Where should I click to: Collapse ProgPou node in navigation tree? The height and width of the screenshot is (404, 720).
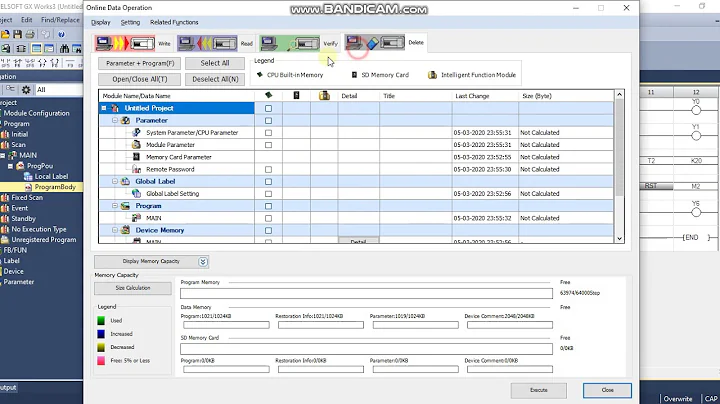click(11, 166)
